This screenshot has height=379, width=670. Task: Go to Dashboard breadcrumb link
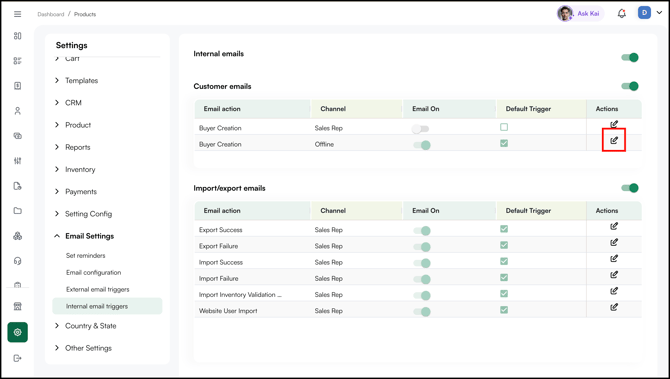50,14
